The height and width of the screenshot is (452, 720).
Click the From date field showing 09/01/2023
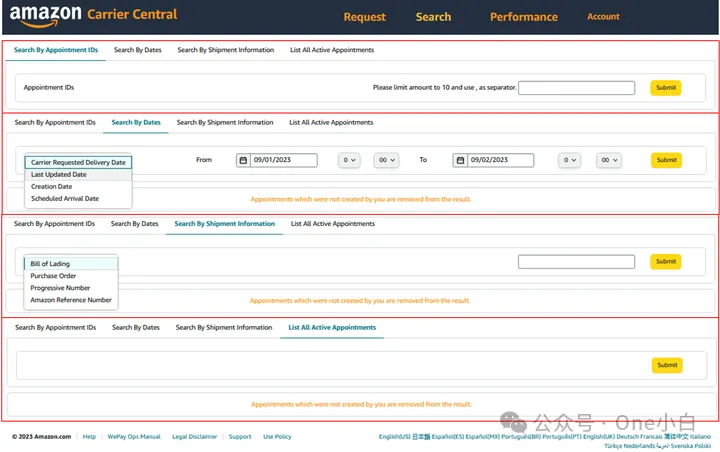point(284,160)
